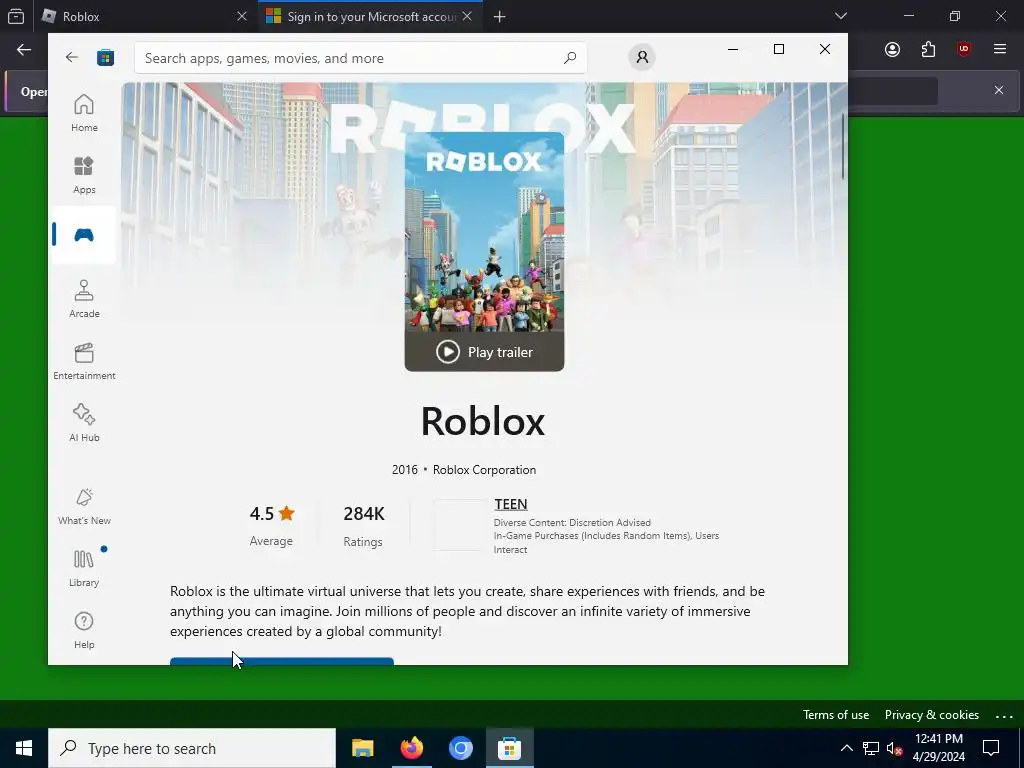Open Privacy & cookies link
This screenshot has height=768, width=1024.
click(932, 714)
